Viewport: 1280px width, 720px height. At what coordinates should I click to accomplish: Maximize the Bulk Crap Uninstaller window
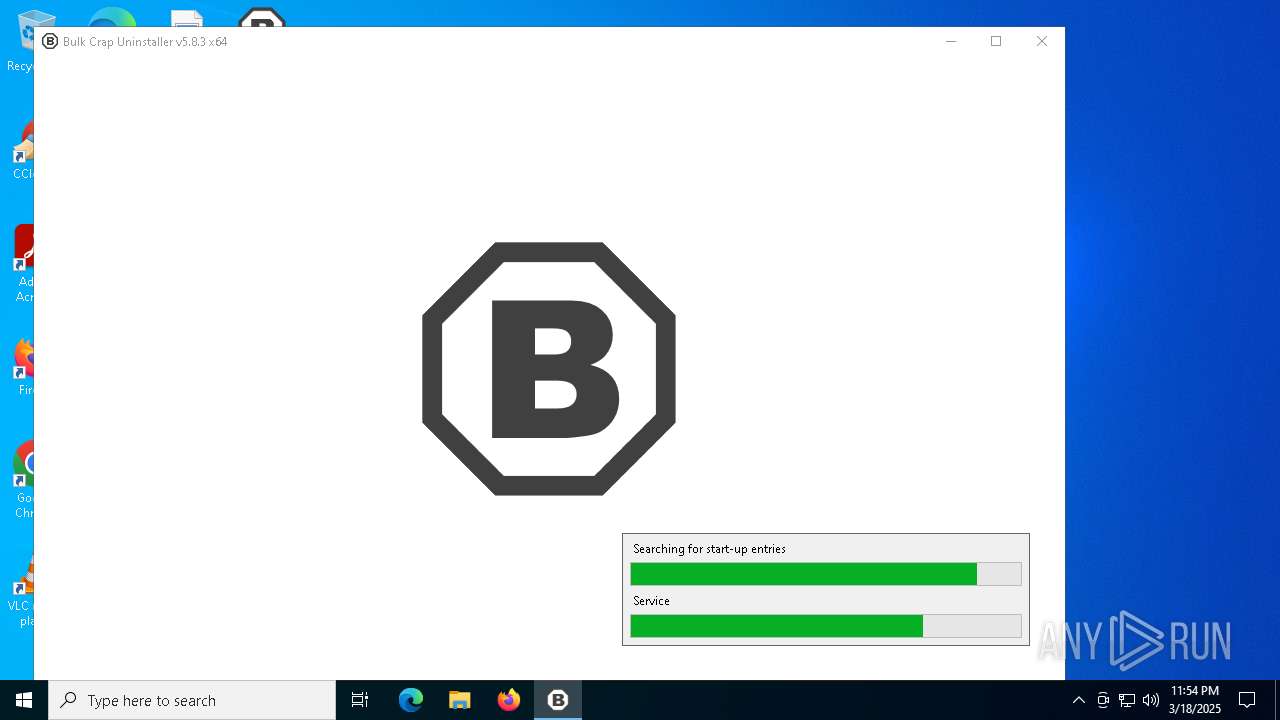996,41
